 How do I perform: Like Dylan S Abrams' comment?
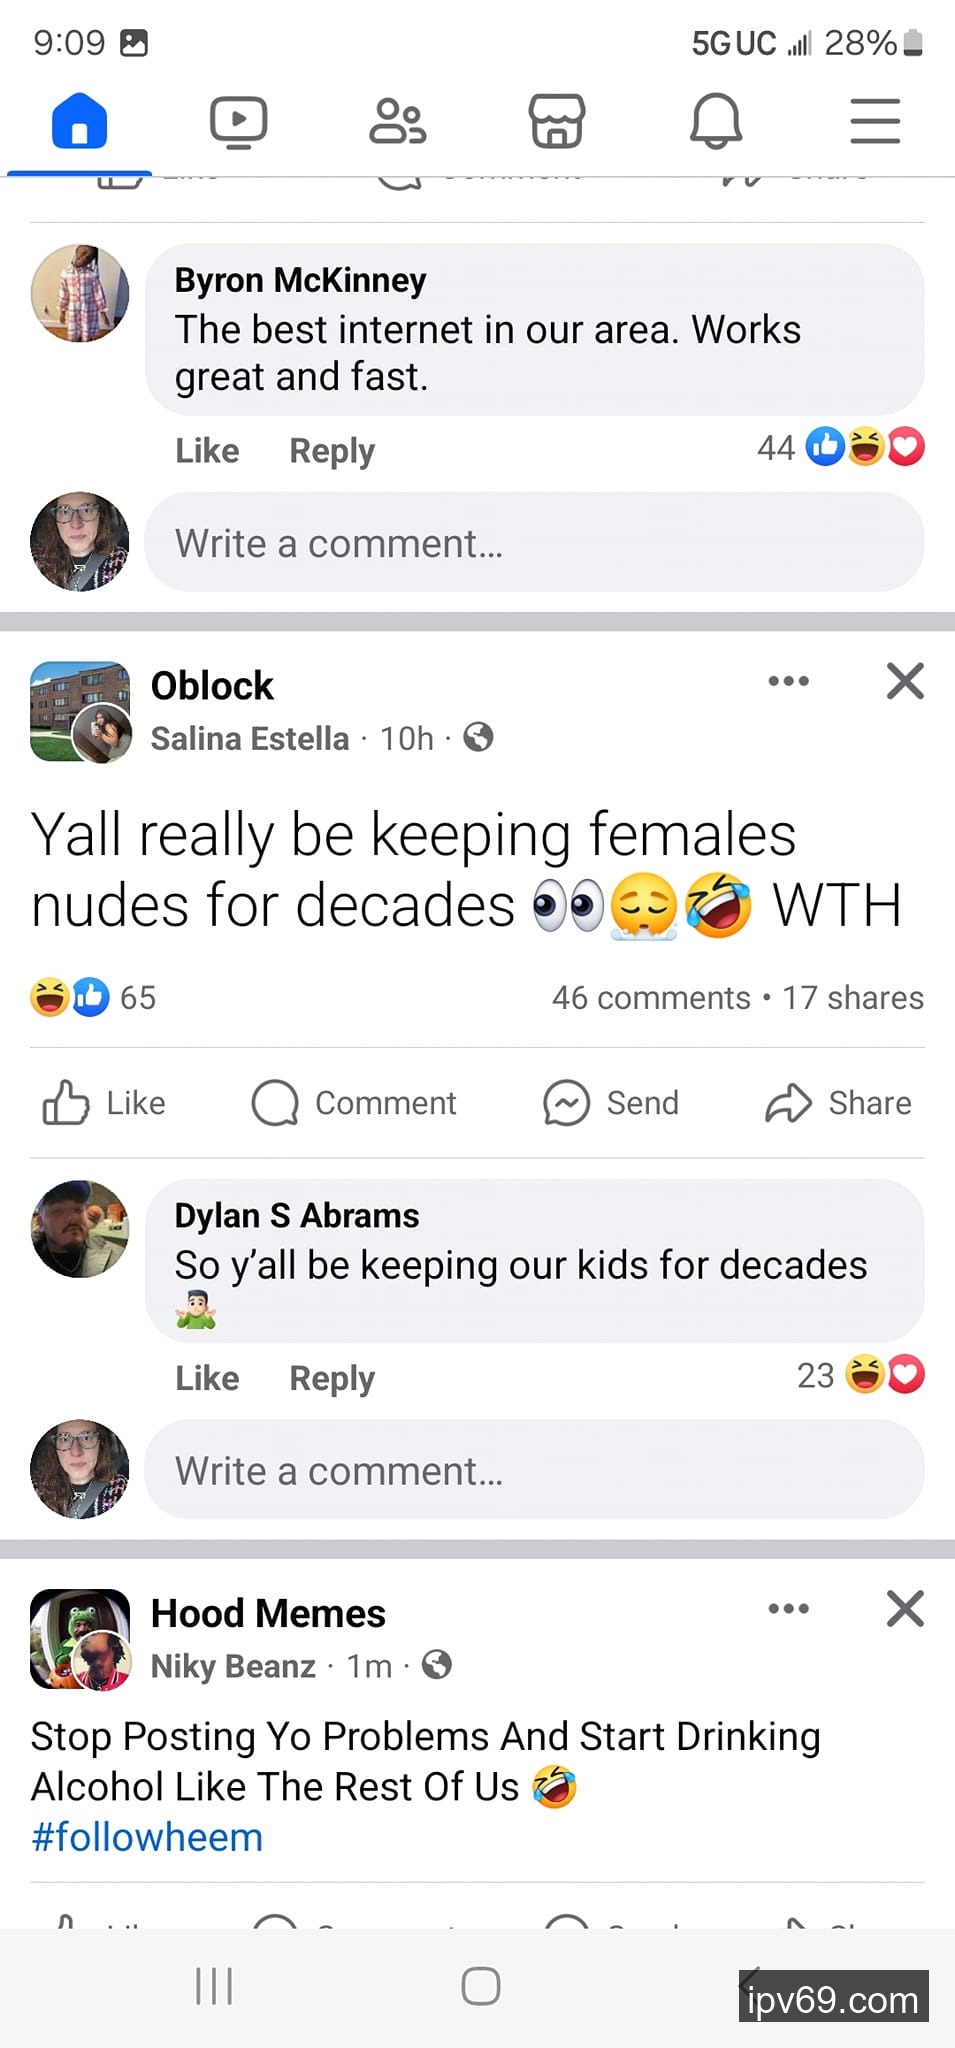click(207, 1378)
